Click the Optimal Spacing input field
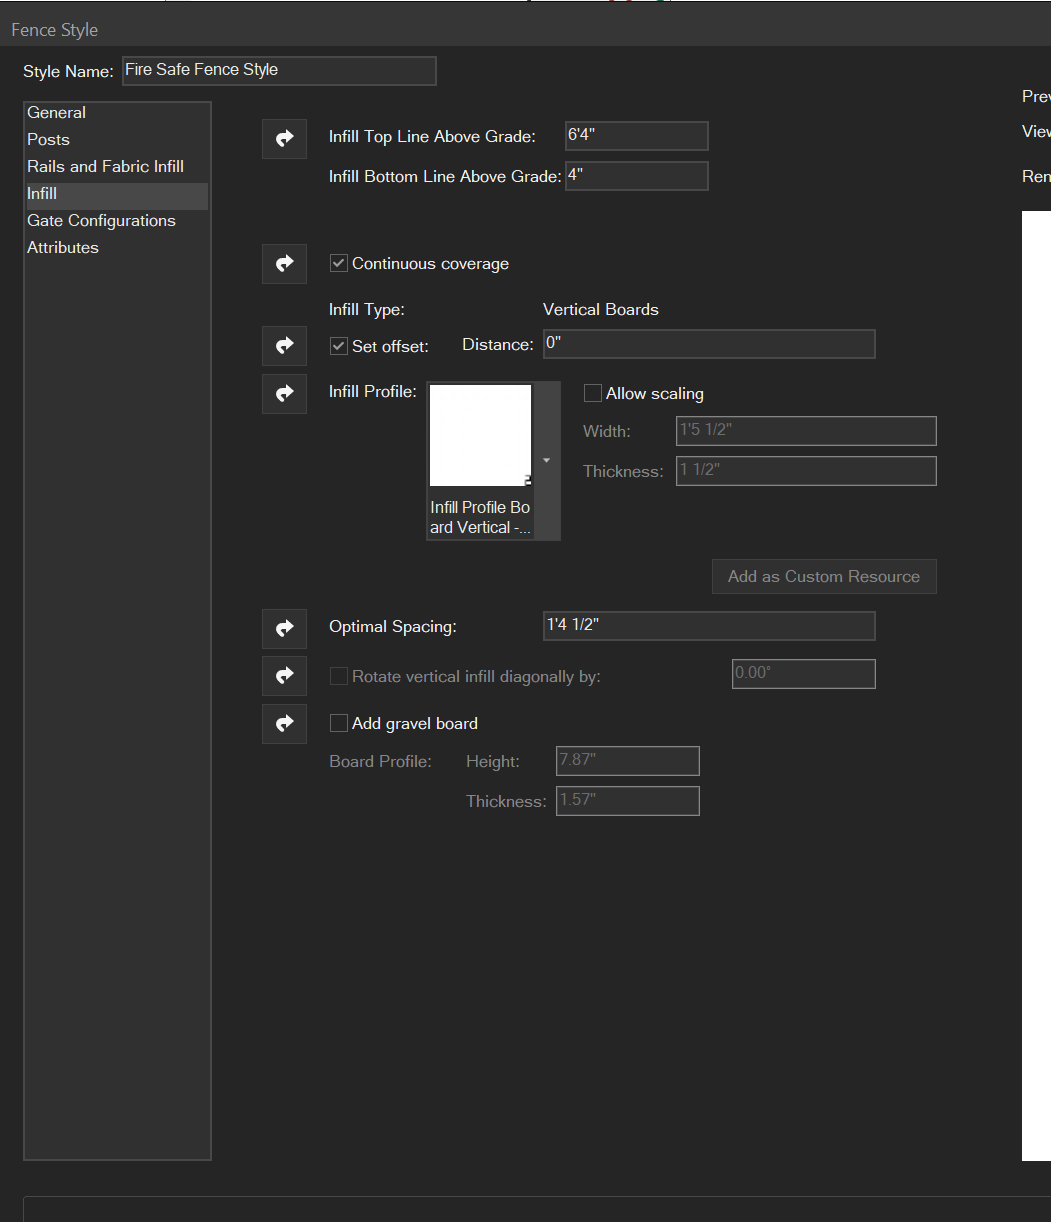 [708, 626]
